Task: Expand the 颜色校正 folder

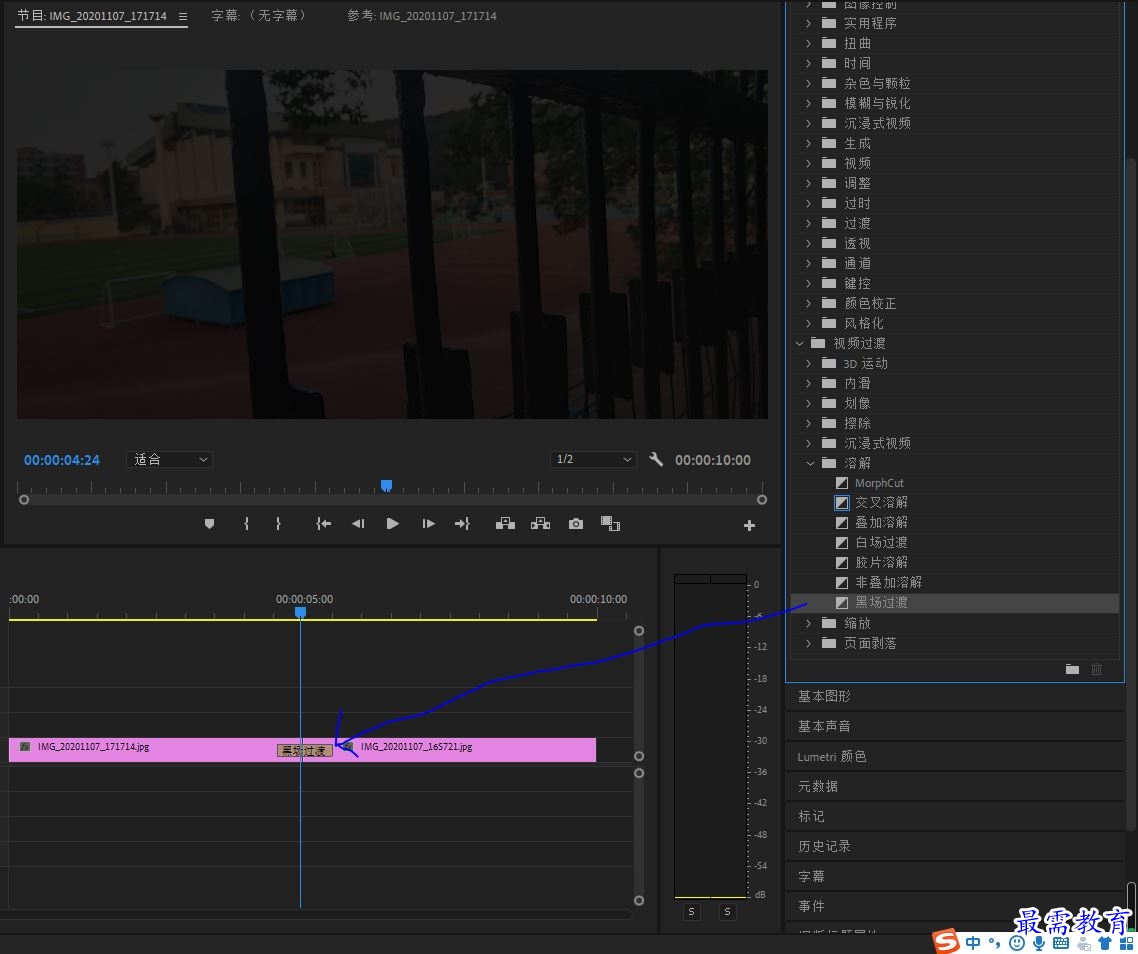Action: tap(809, 303)
